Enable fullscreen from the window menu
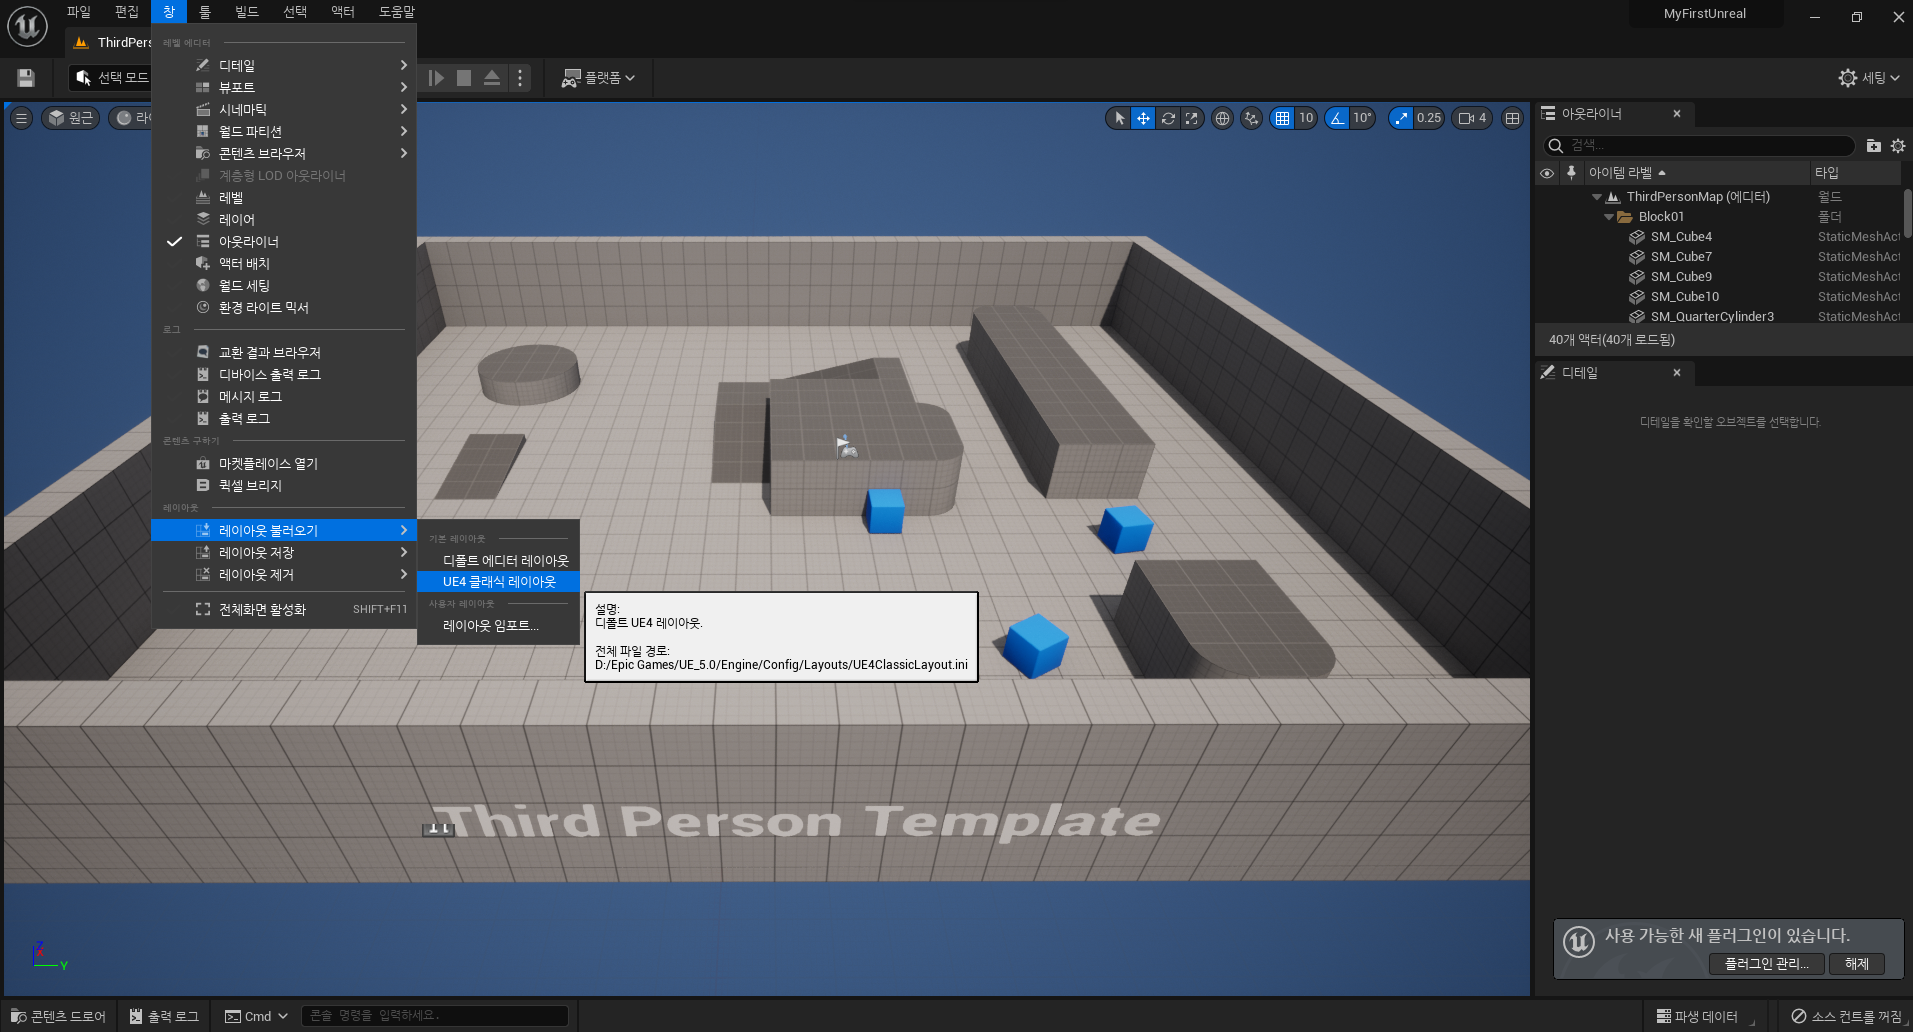The height and width of the screenshot is (1032, 1913). point(284,609)
